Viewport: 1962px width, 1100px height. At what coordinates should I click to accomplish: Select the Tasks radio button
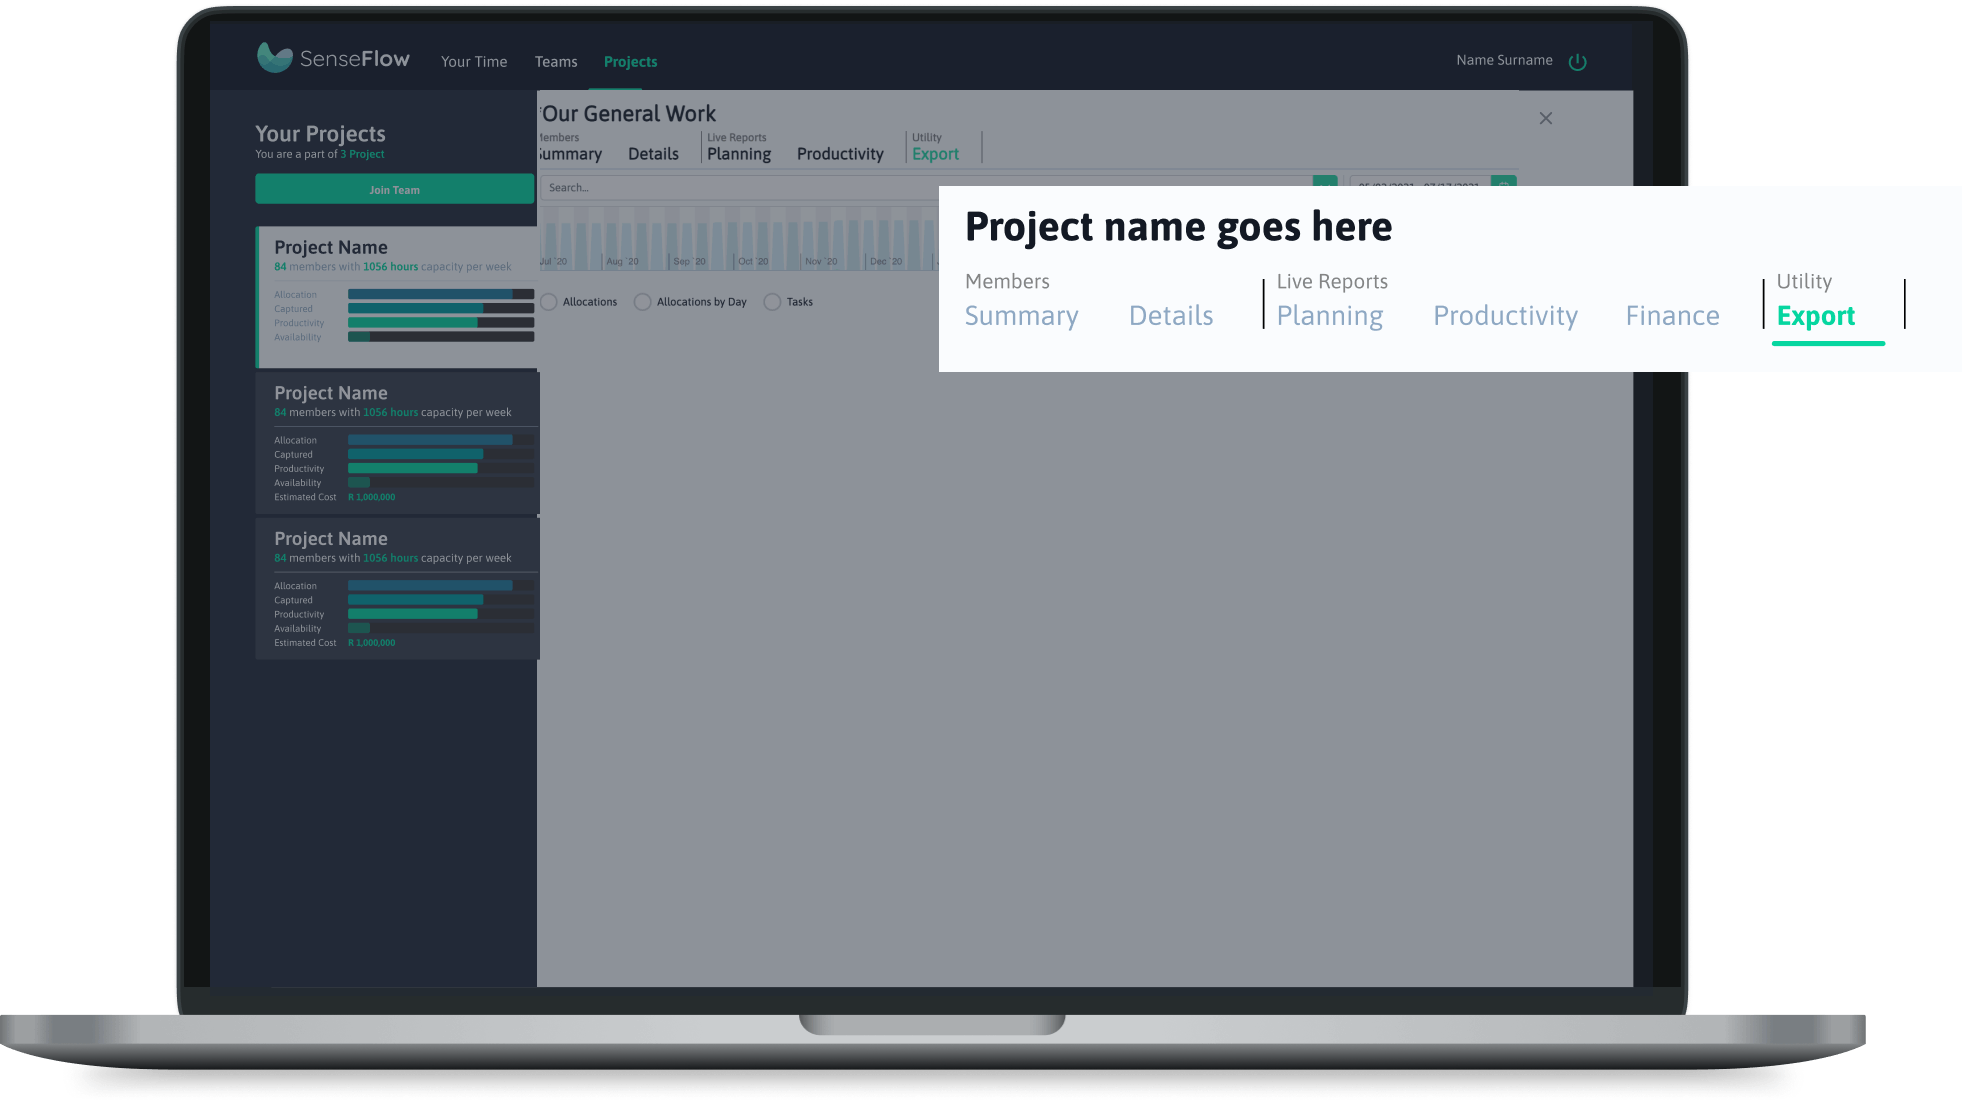pyautogui.click(x=772, y=302)
